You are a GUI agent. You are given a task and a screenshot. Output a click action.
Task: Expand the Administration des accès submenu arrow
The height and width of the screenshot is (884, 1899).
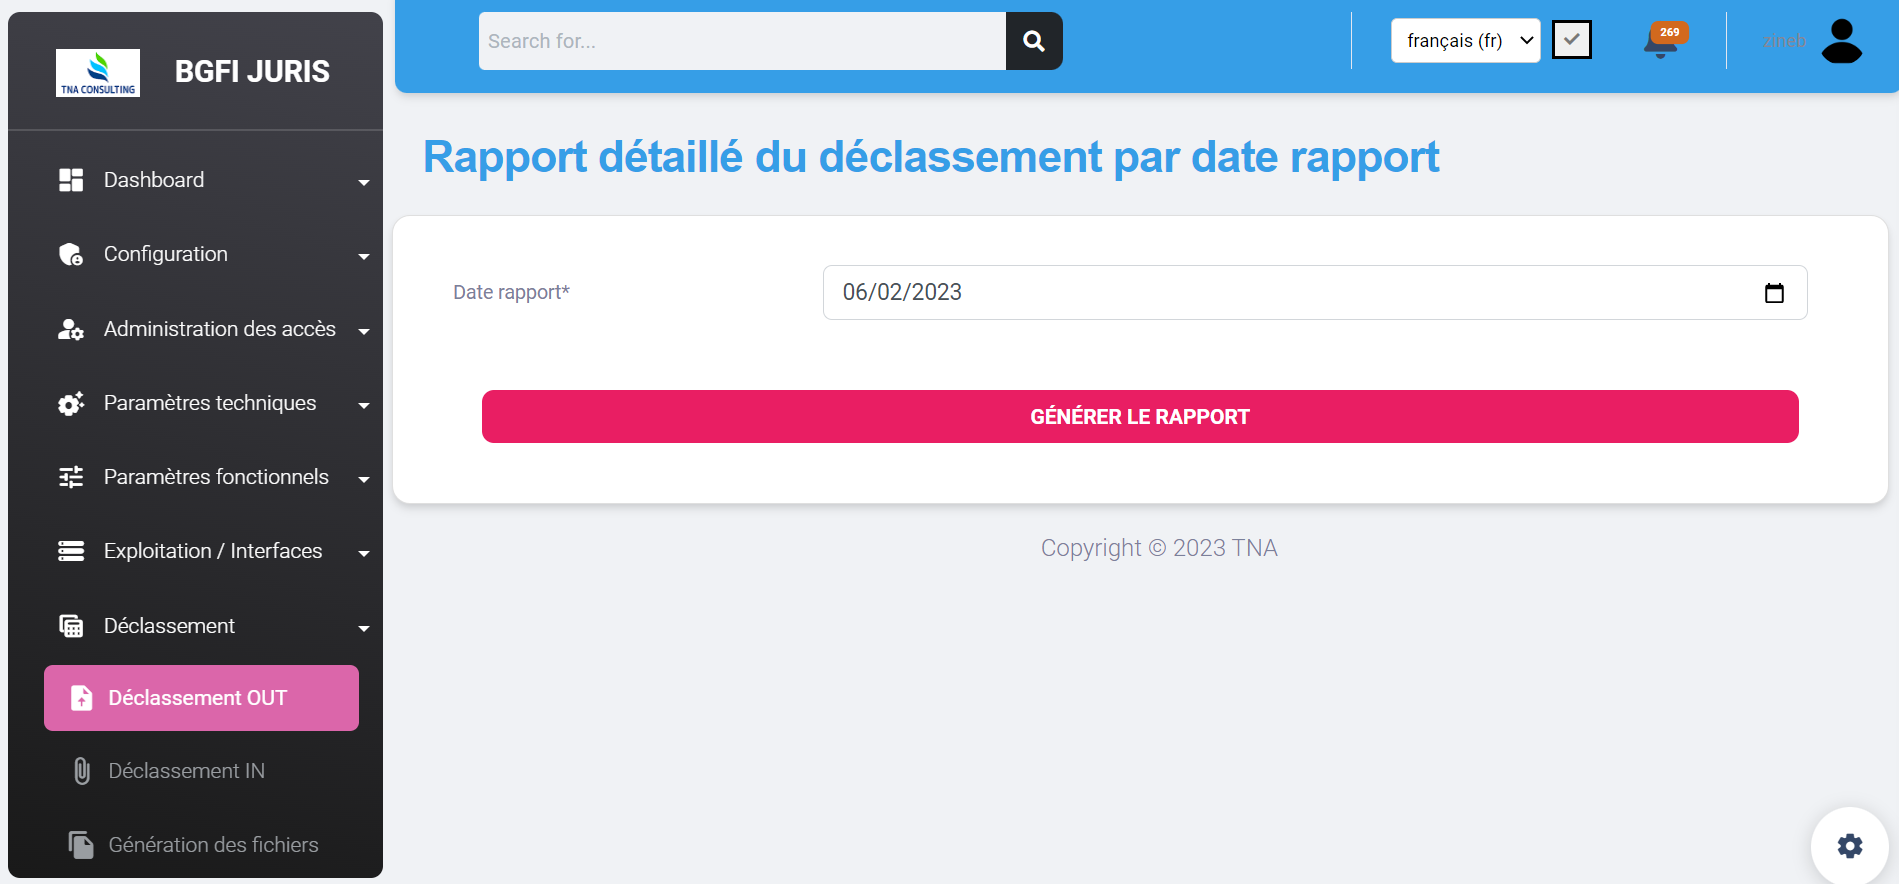364,331
